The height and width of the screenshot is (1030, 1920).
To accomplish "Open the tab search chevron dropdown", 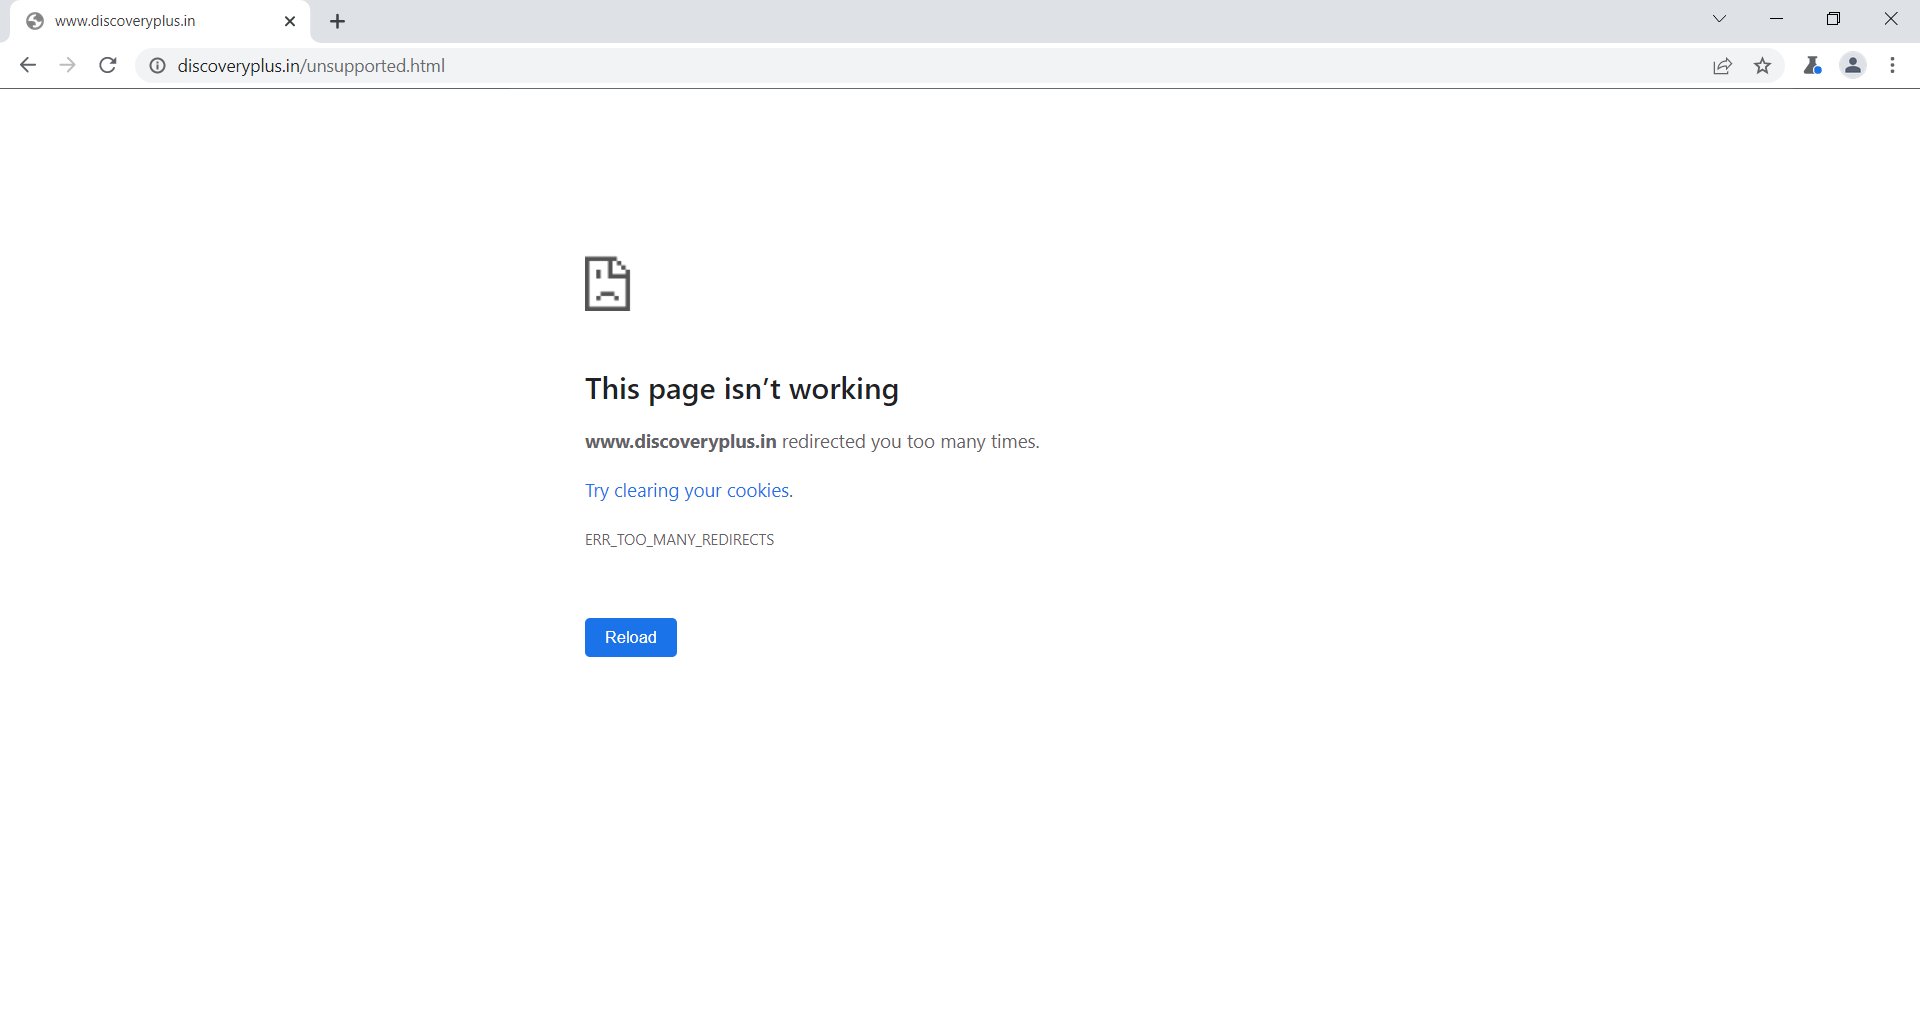I will click(x=1719, y=18).
